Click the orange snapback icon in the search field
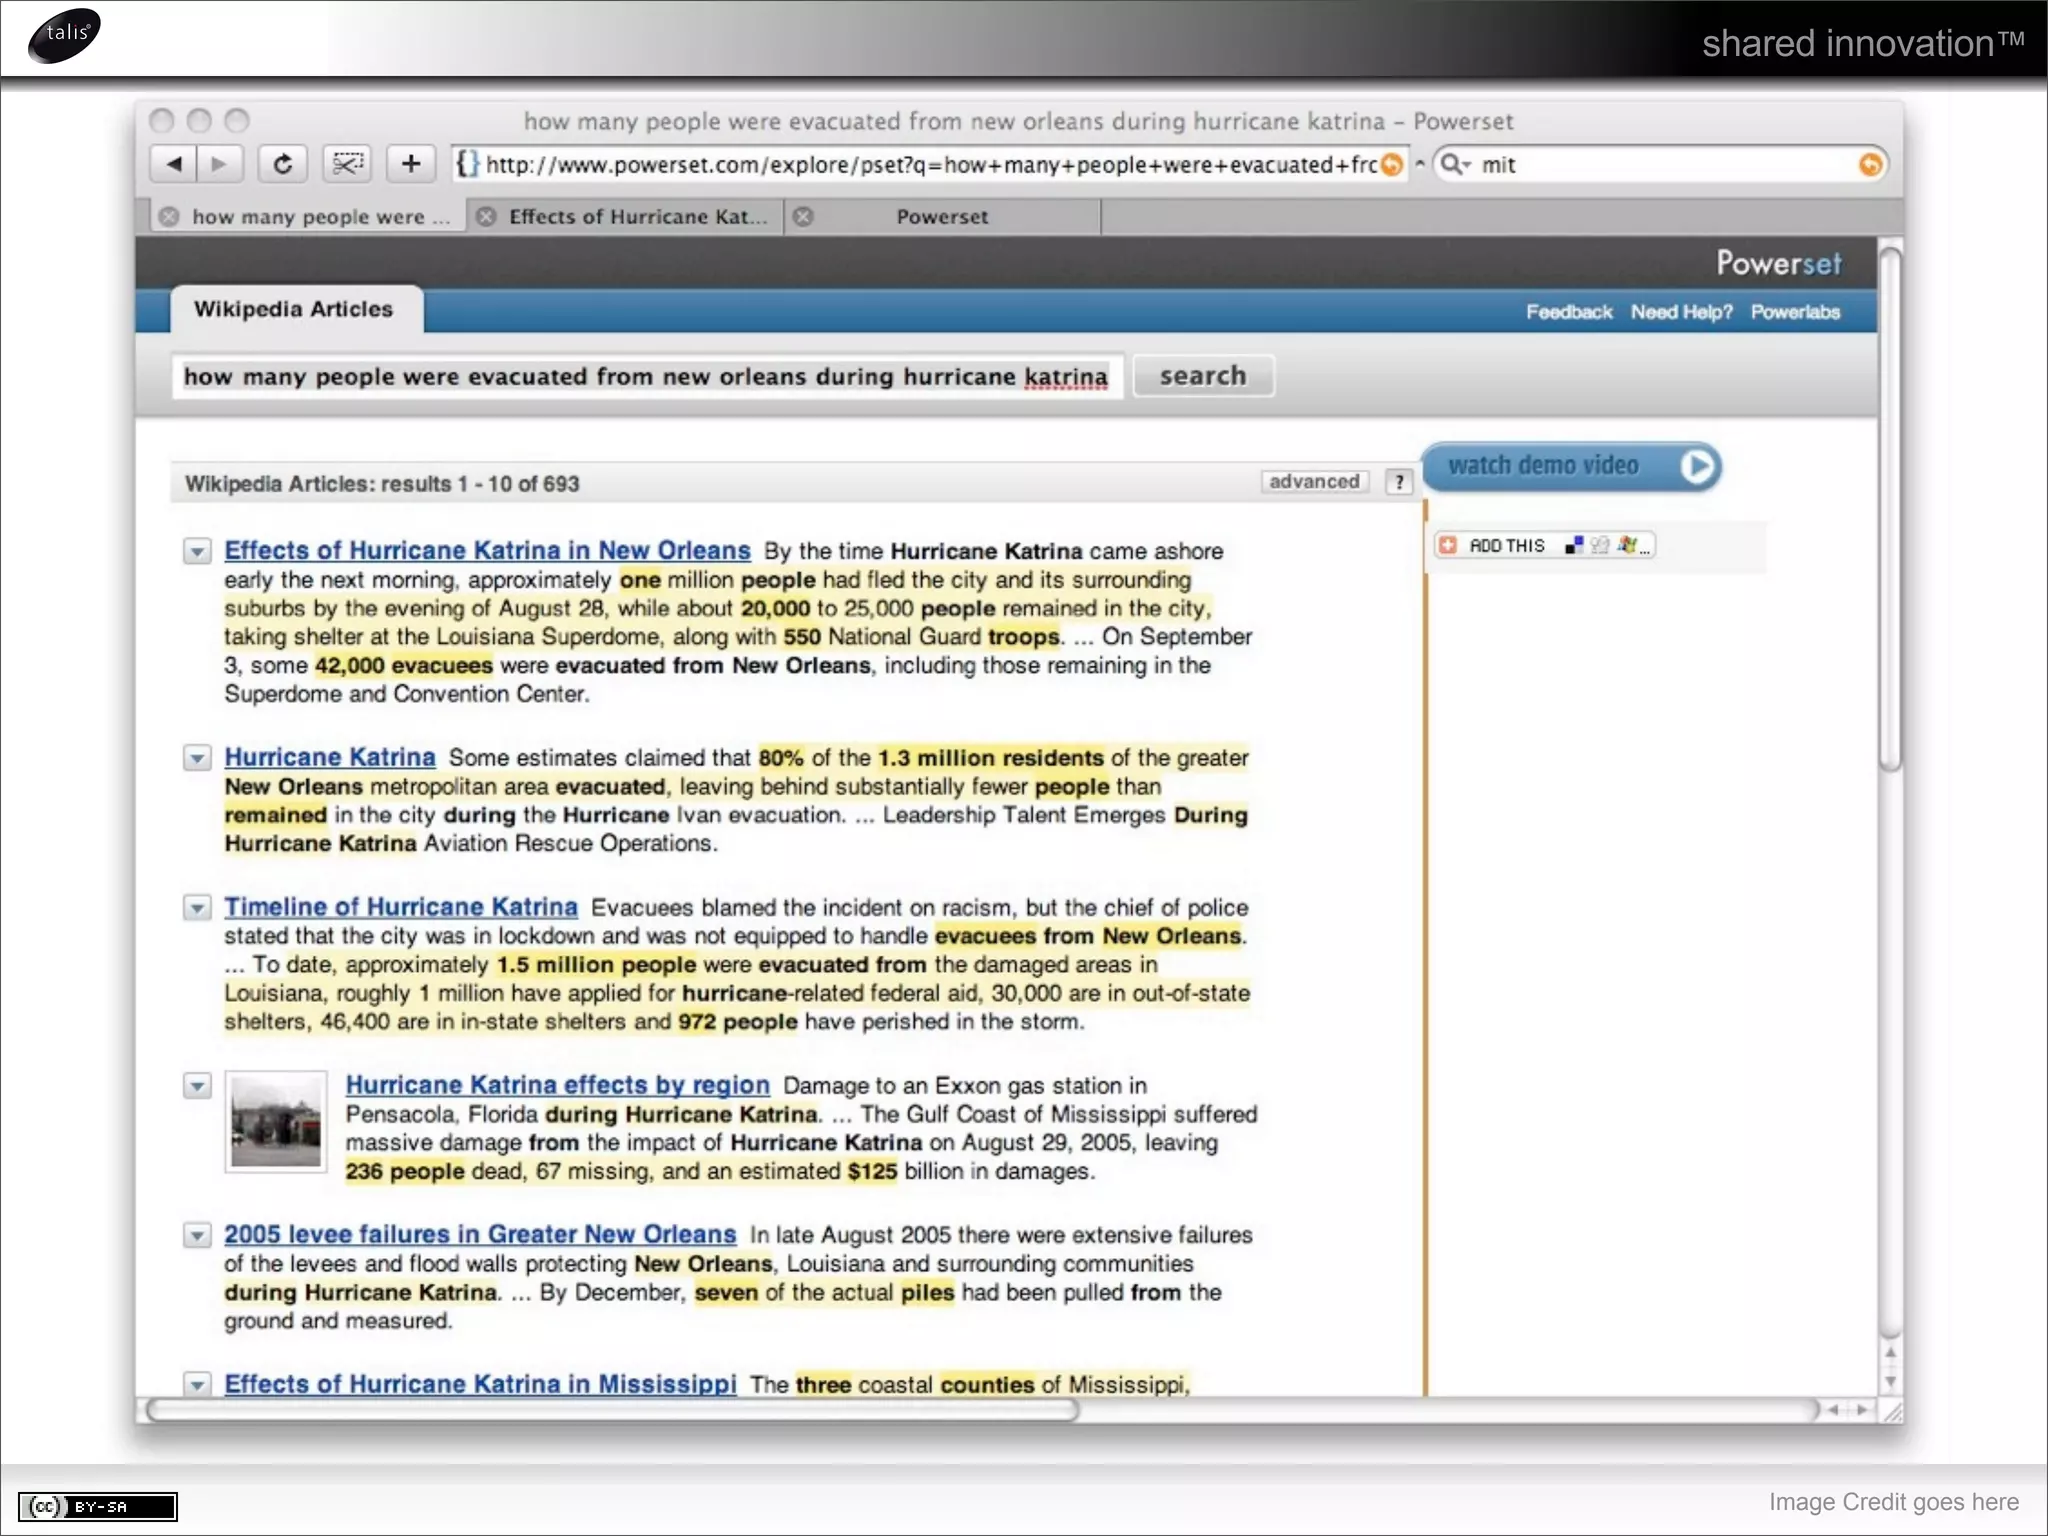Viewport: 2048px width, 1536px height. (x=1869, y=165)
